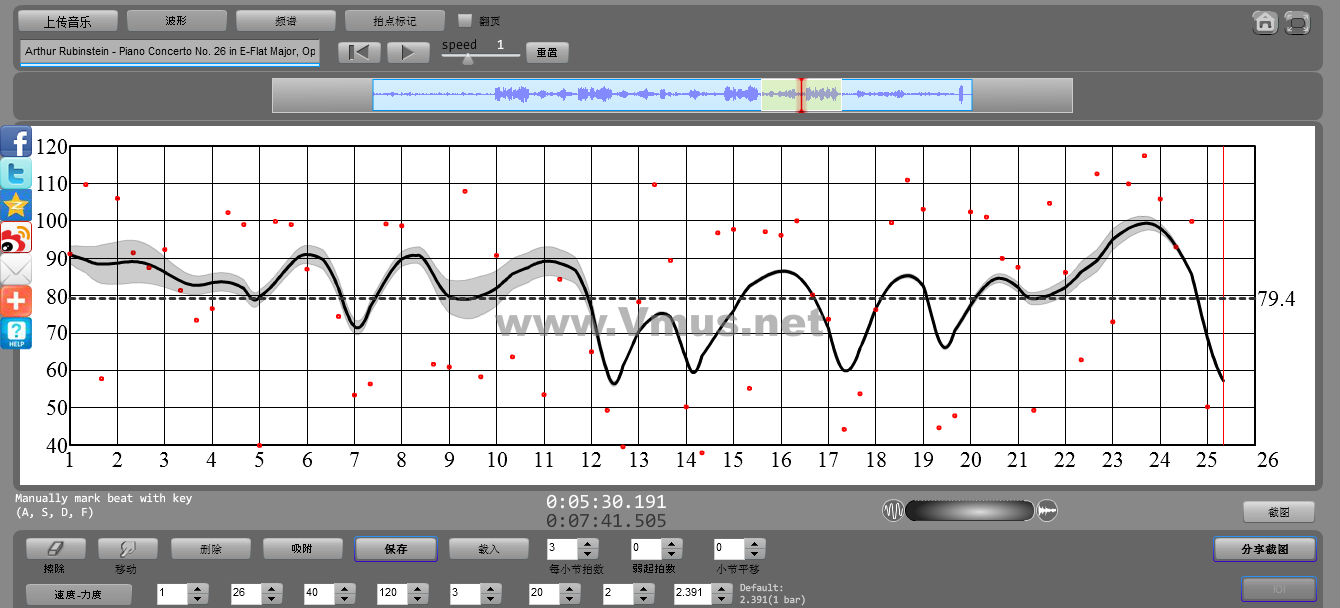This screenshot has height=608, width=1340.
Task: Click the Weibo share icon
Action: (x=16, y=238)
